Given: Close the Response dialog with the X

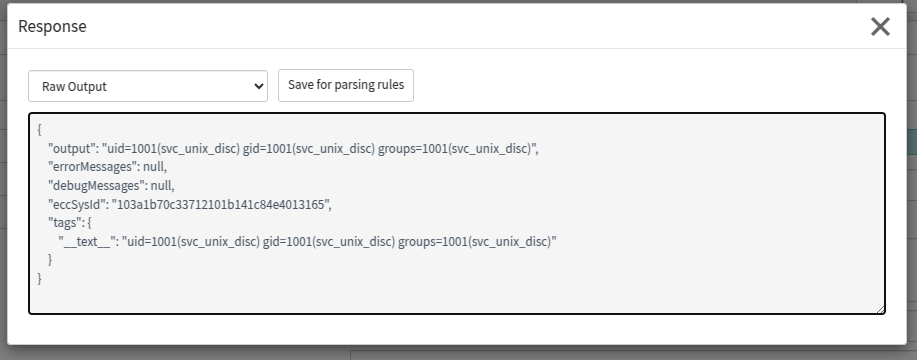Looking at the screenshot, I should click(880, 26).
